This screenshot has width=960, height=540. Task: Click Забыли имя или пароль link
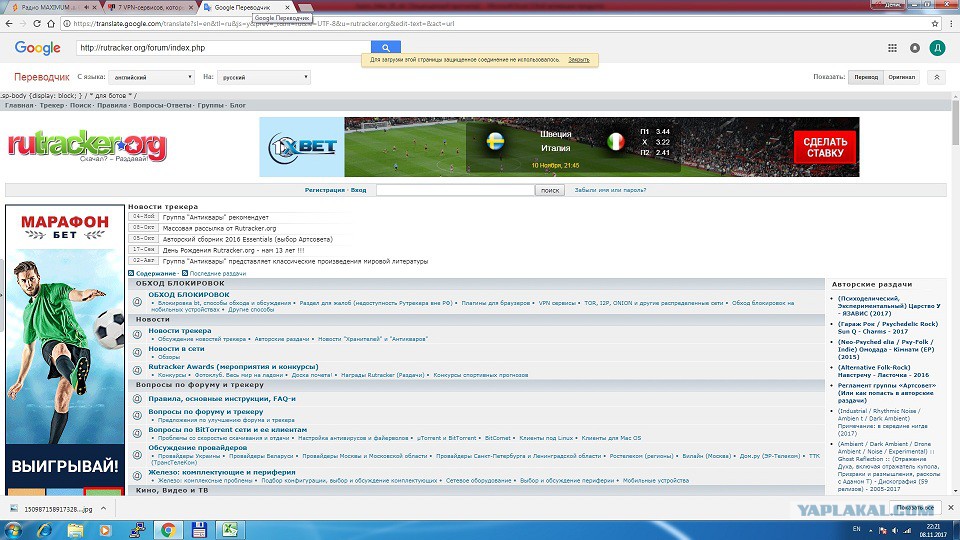point(610,190)
